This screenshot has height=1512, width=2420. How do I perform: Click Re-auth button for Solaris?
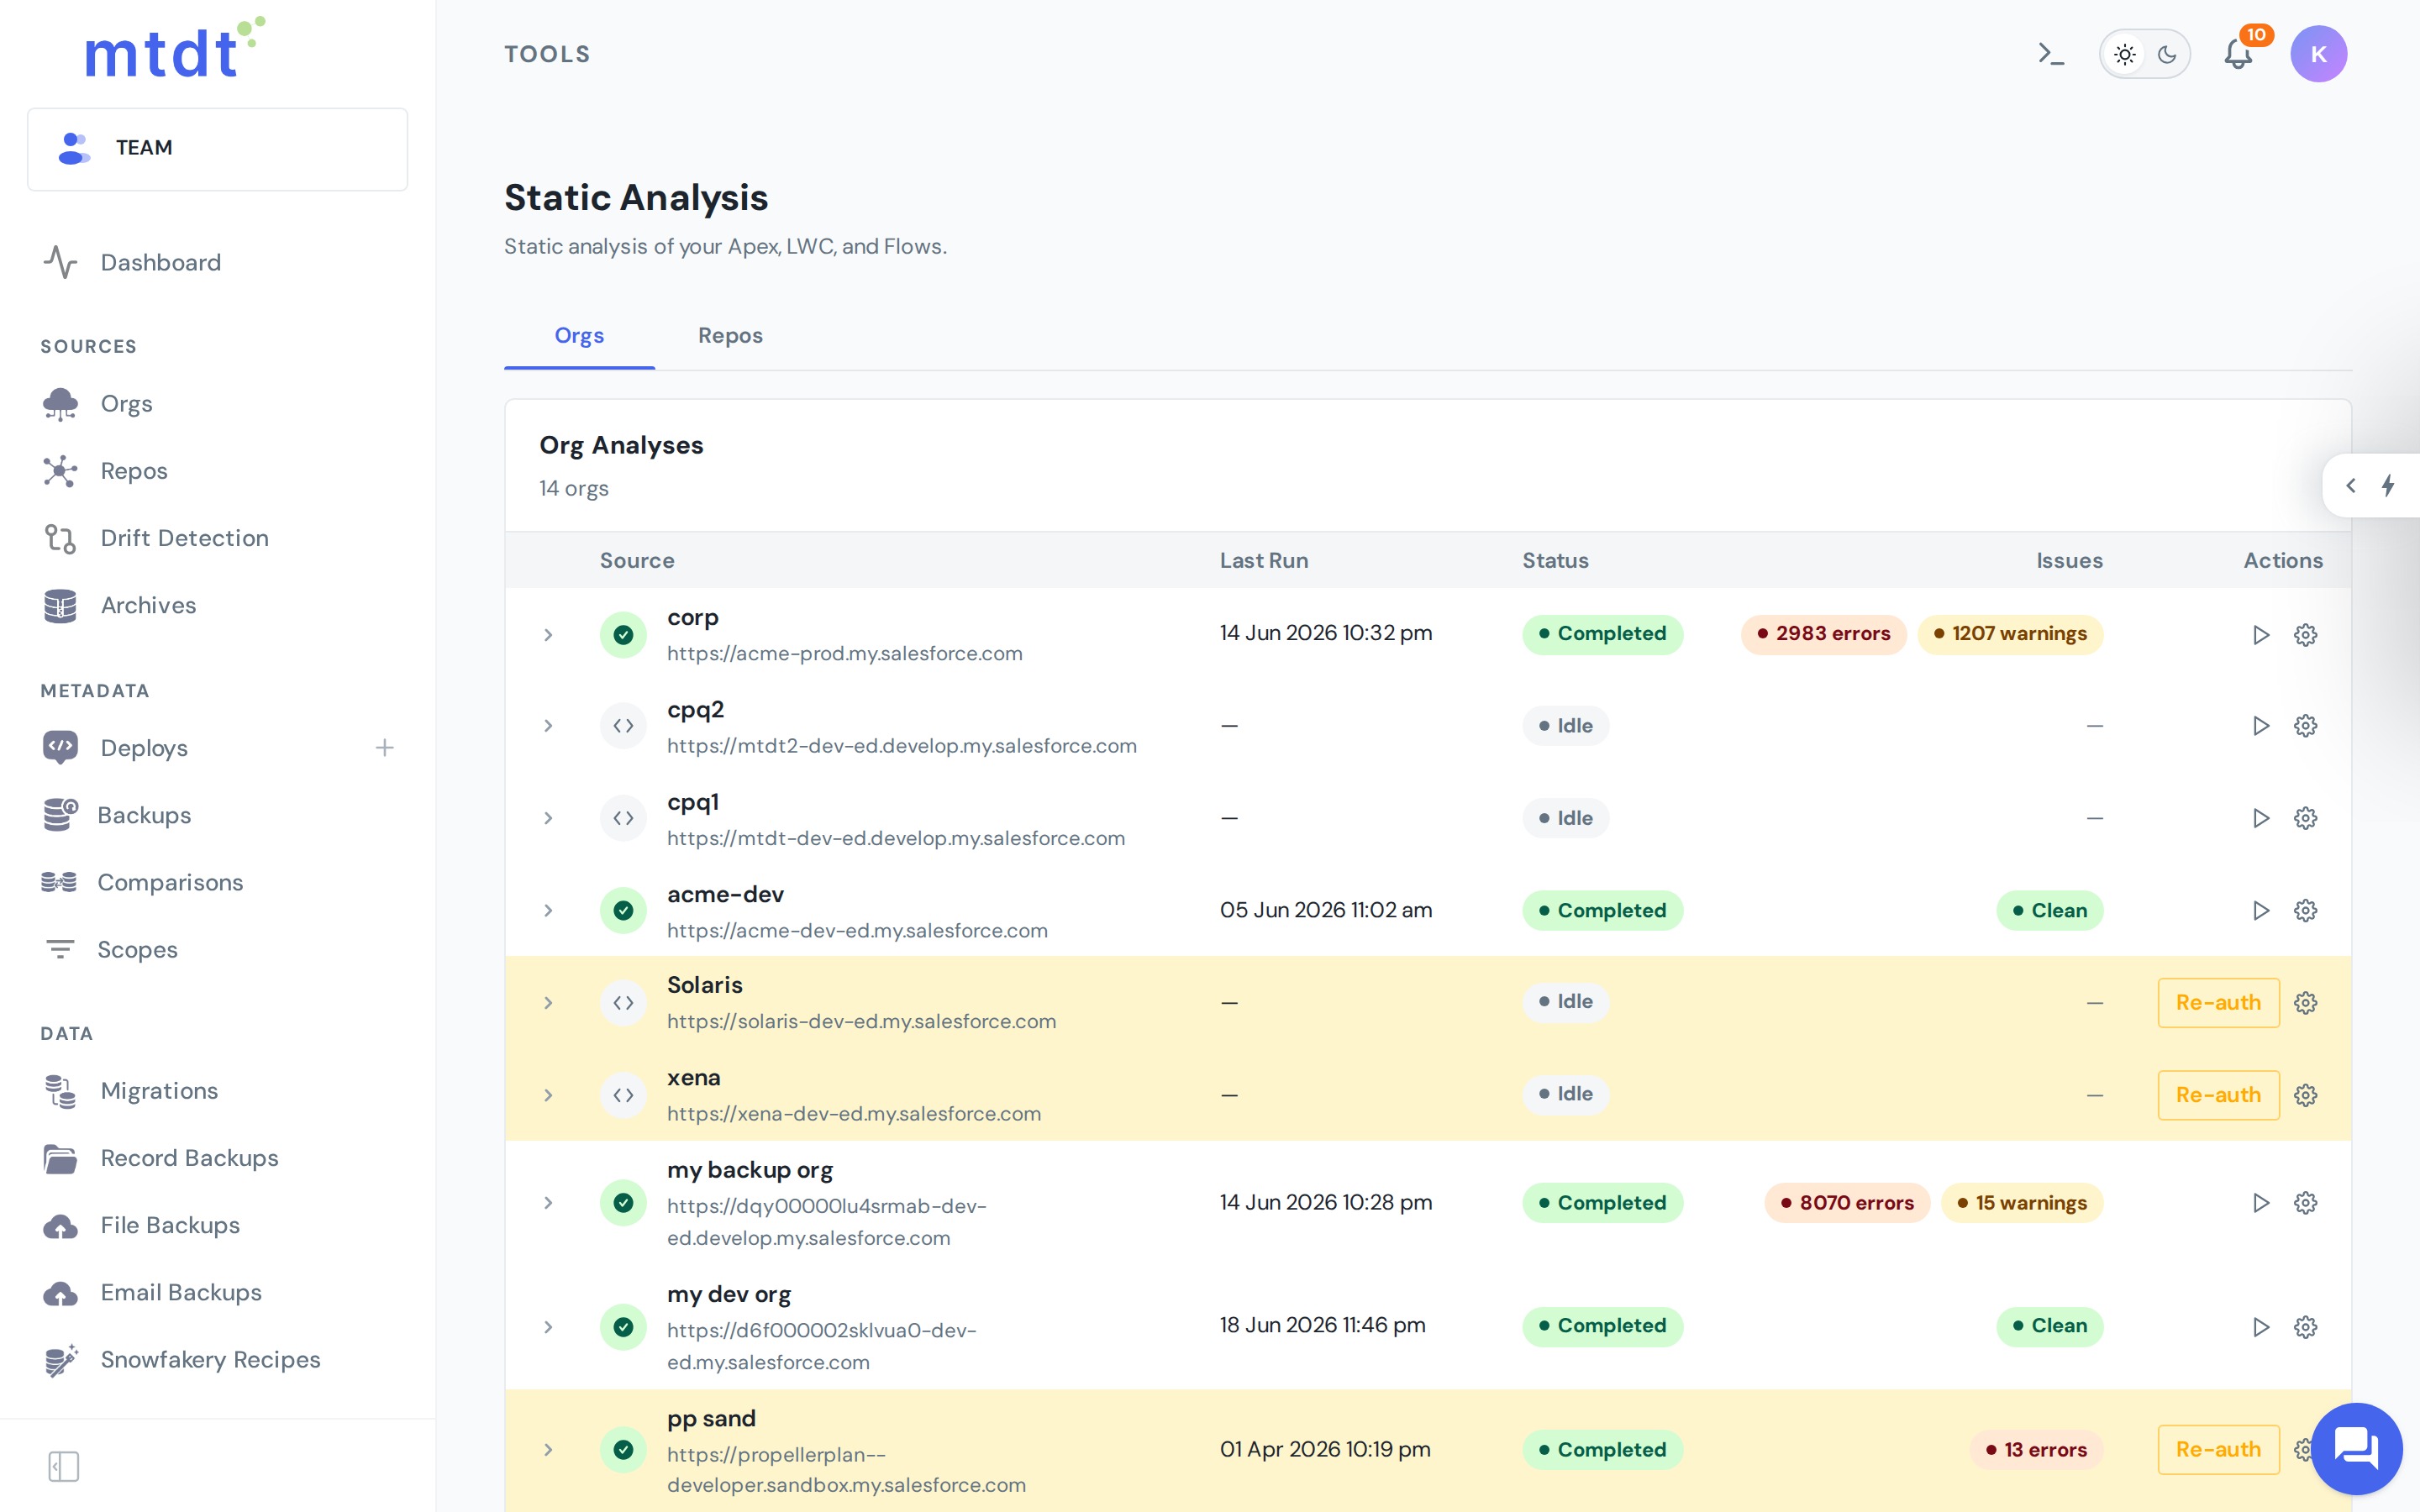2218,1003
